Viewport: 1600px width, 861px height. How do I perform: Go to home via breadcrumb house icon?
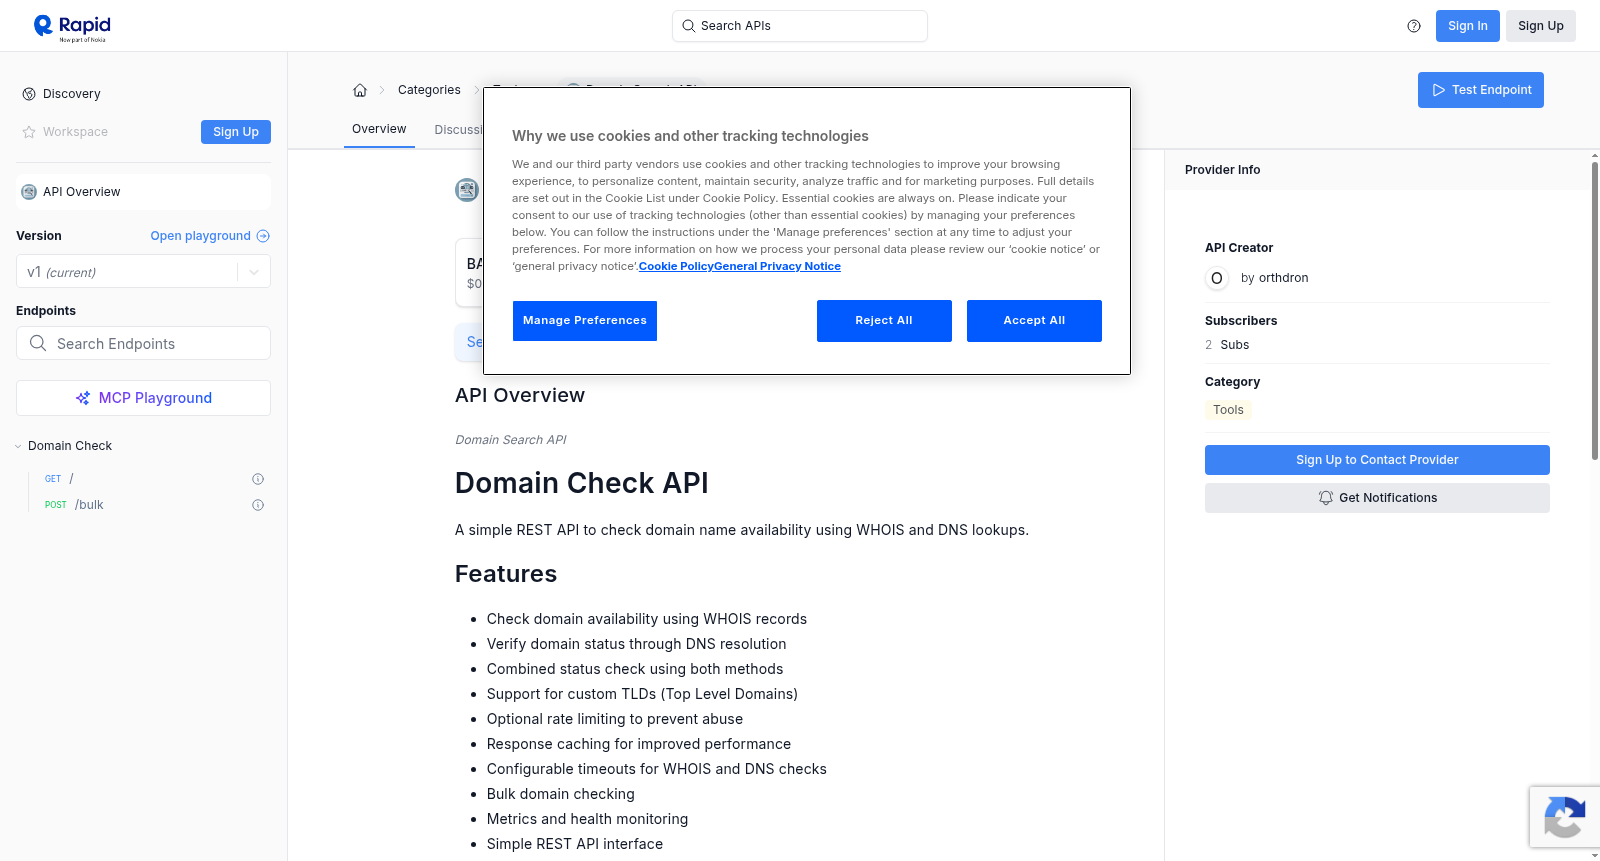coord(360,90)
